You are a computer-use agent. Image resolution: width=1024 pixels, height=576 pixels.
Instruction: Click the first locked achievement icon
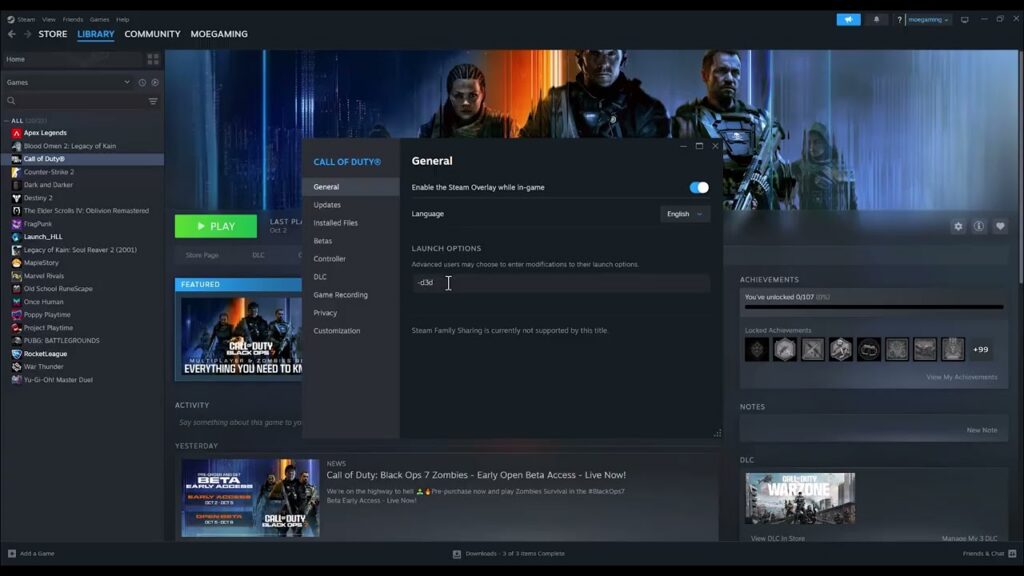point(757,349)
